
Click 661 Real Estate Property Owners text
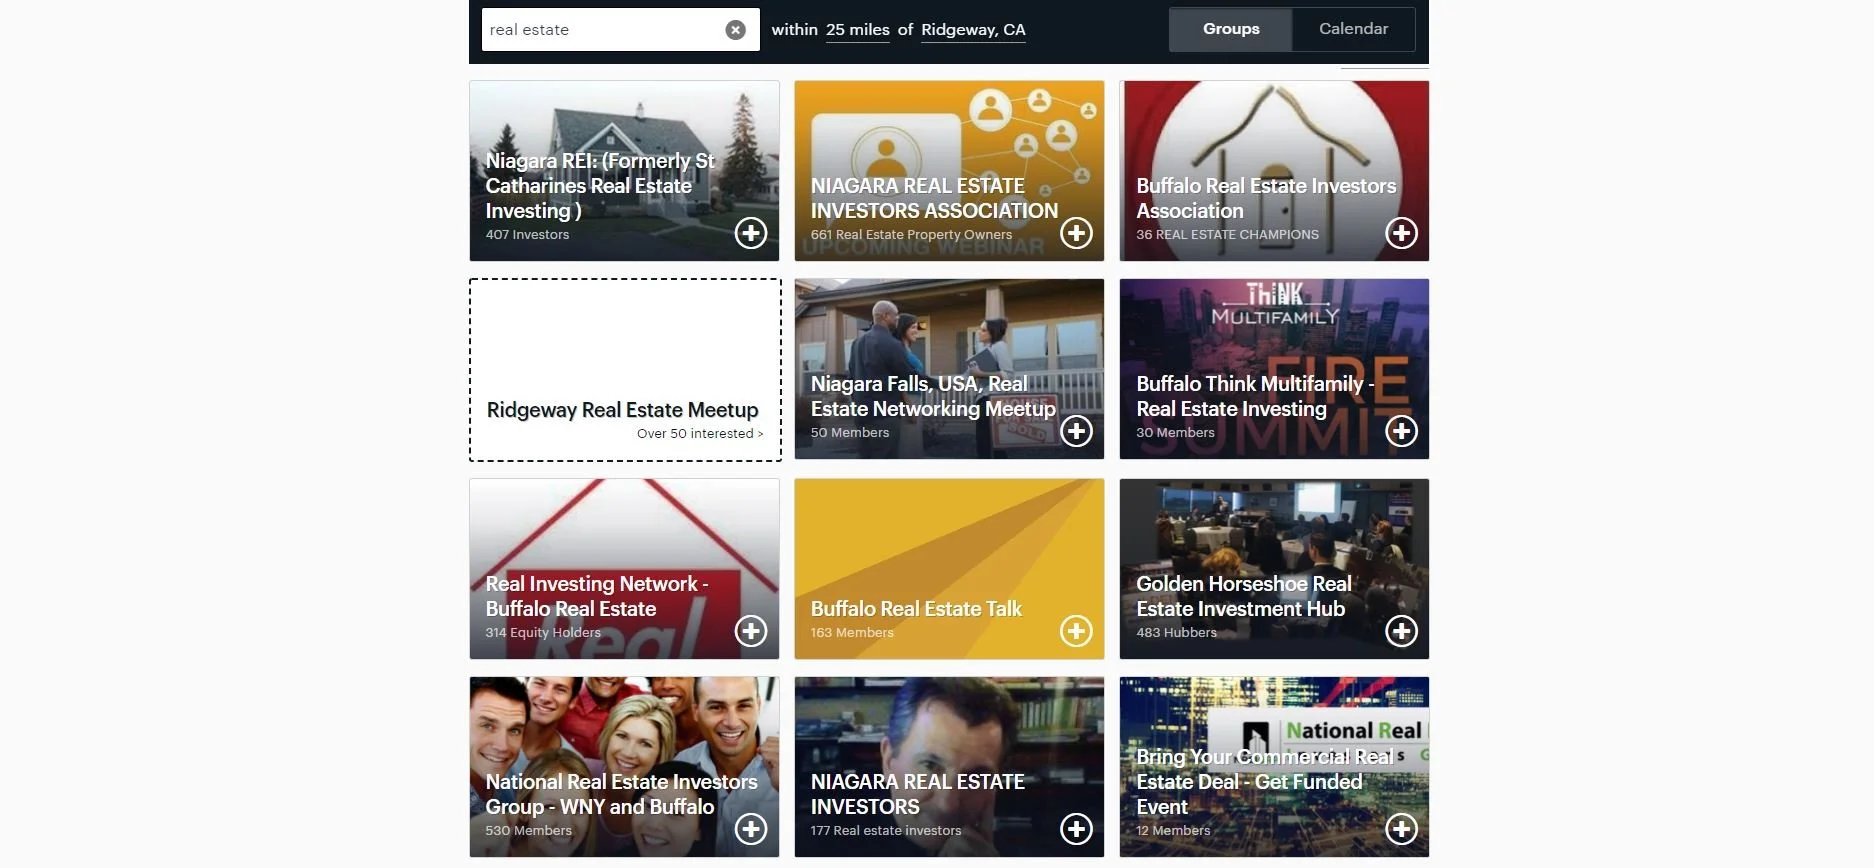tap(911, 235)
